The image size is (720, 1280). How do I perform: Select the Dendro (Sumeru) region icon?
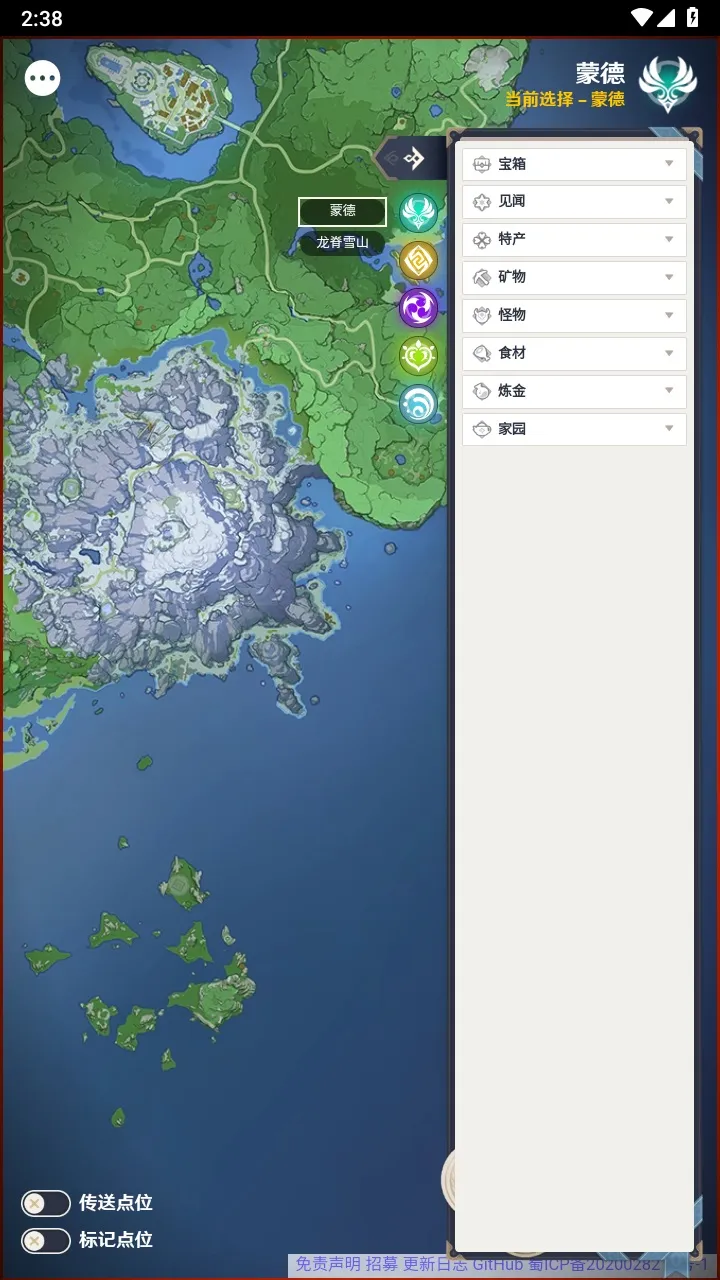[419, 355]
